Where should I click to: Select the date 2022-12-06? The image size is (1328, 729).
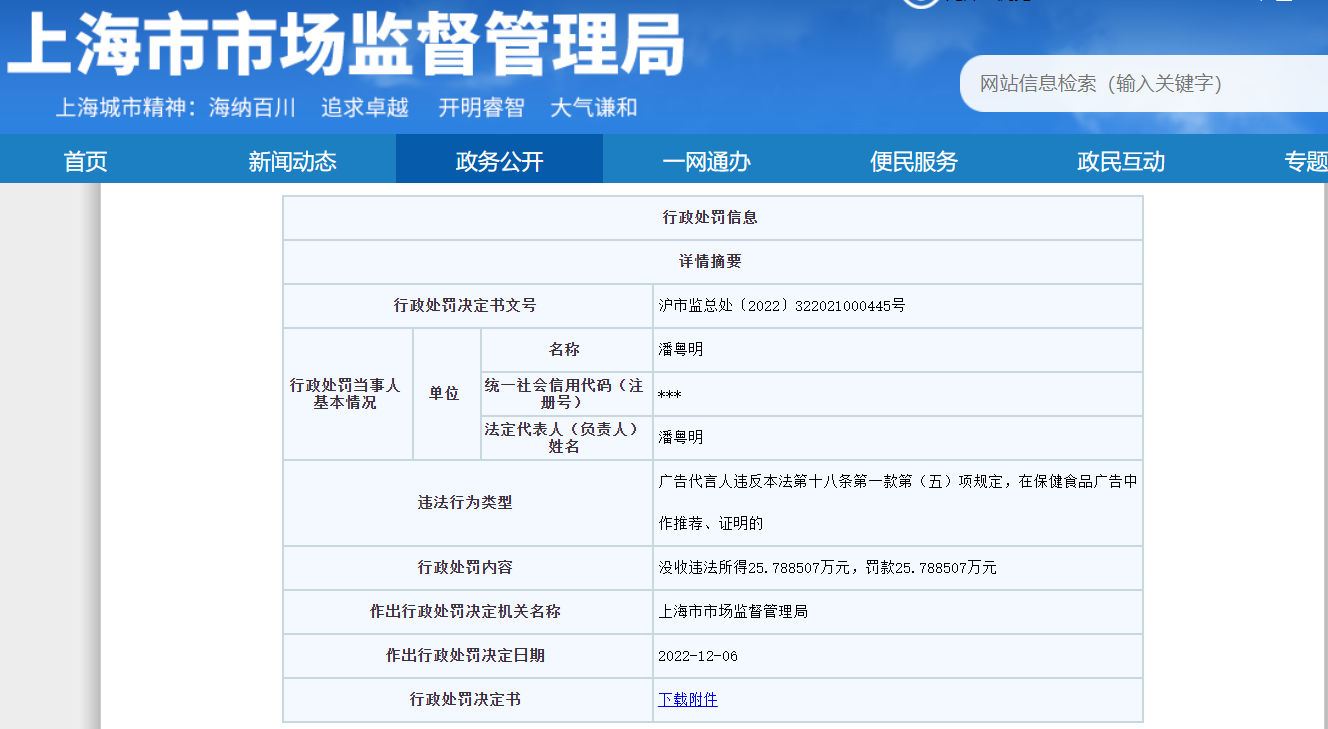tap(698, 656)
